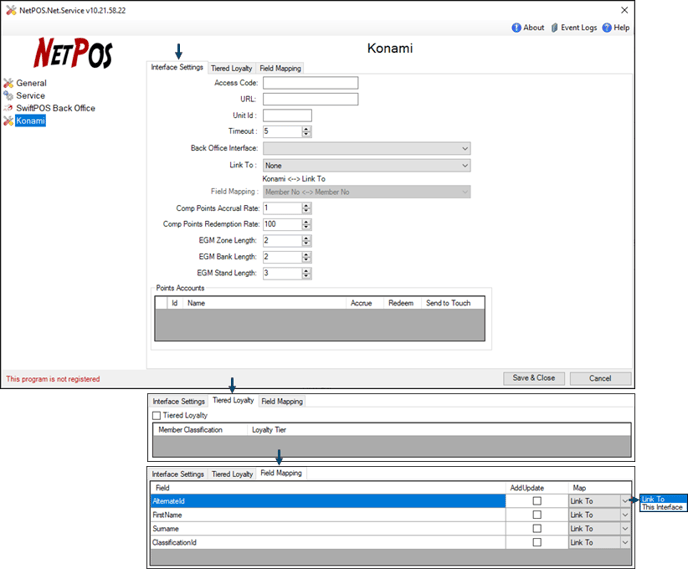This screenshot has height=569, width=688.
Task: Select the ClassificationId field row
Action: pyautogui.click(x=328, y=543)
